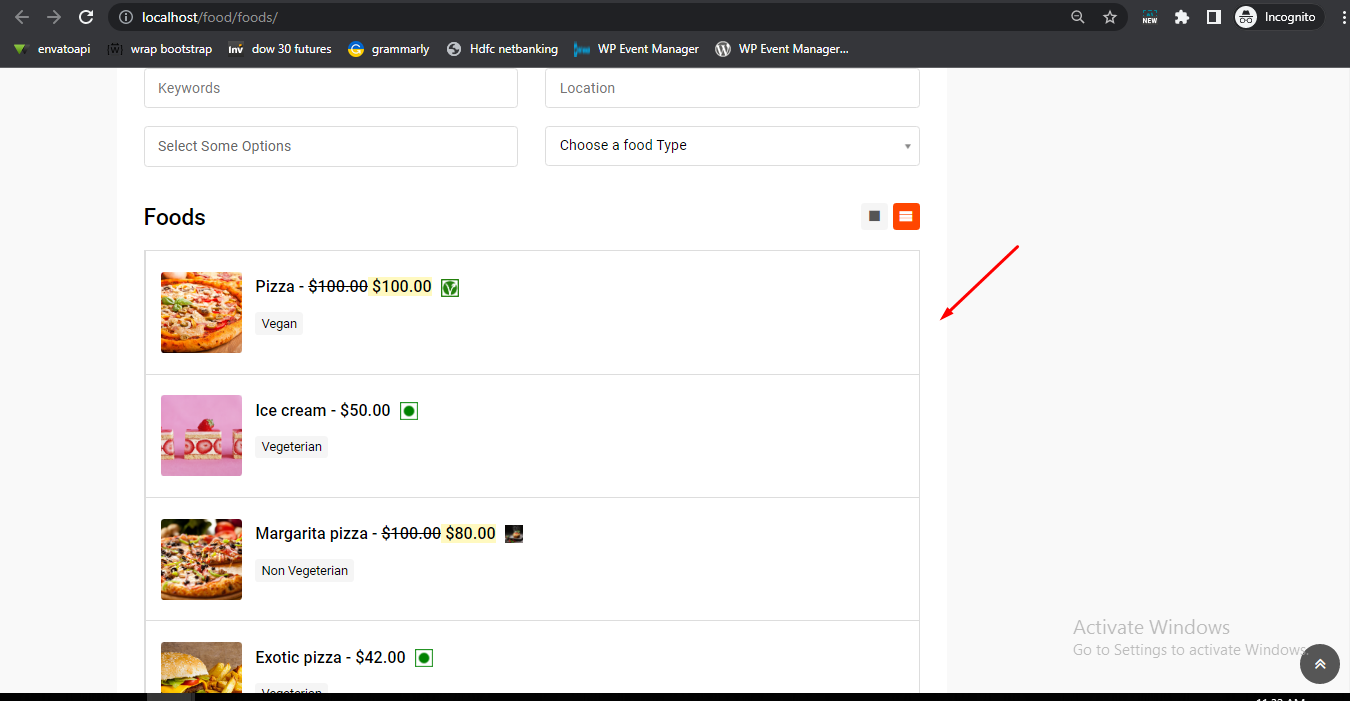This screenshot has width=1350, height=701.
Task: Click the Foods heading
Action: pos(175,217)
